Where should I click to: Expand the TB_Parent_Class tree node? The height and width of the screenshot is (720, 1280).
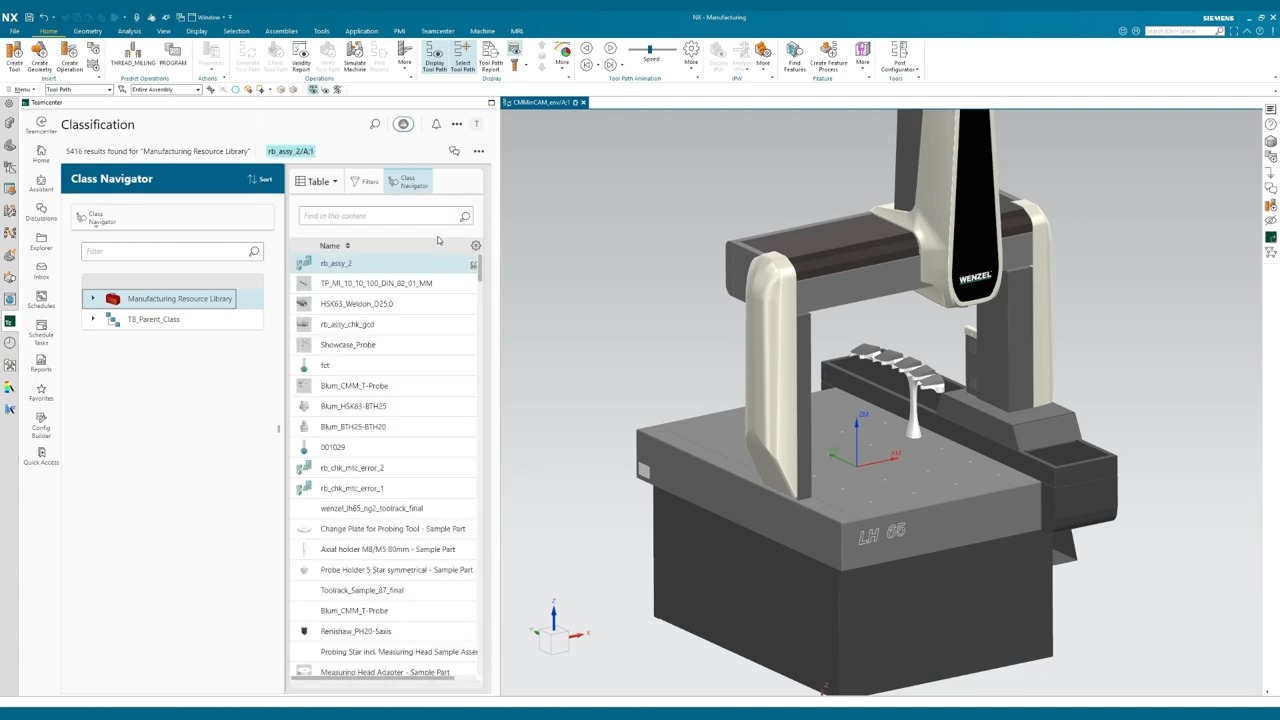pos(93,319)
